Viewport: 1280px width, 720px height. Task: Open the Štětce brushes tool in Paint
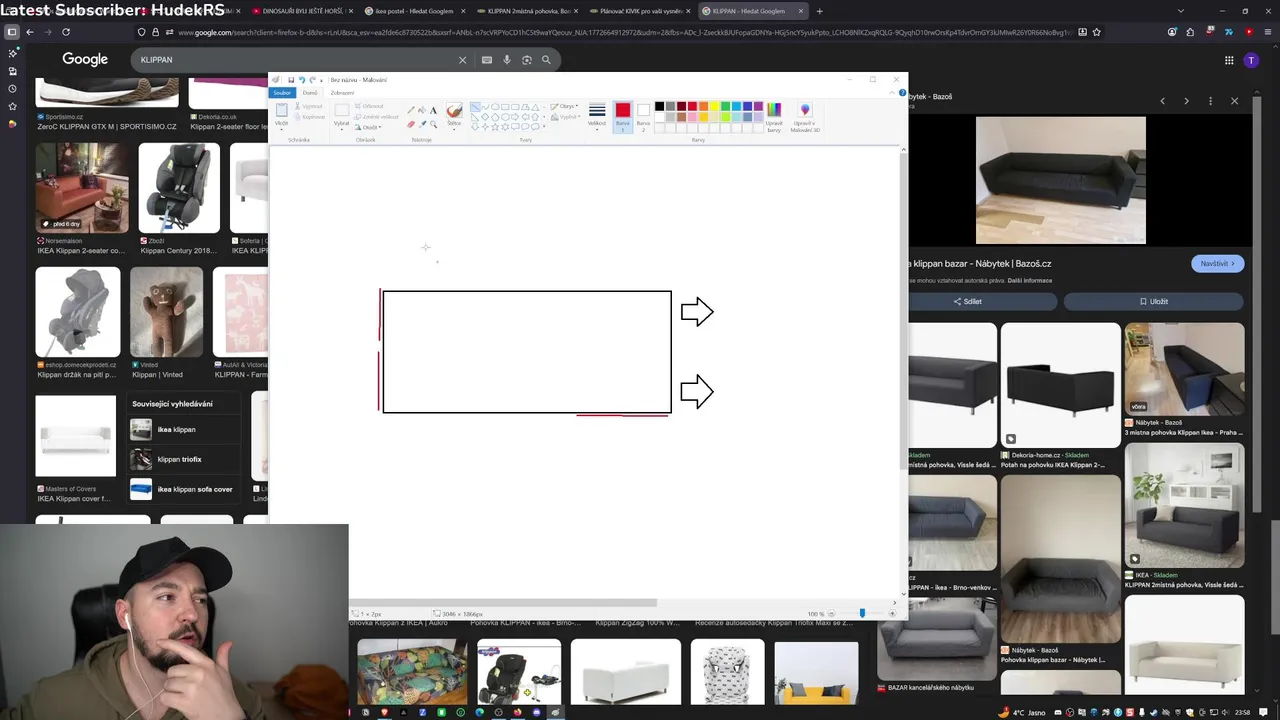coord(454,116)
